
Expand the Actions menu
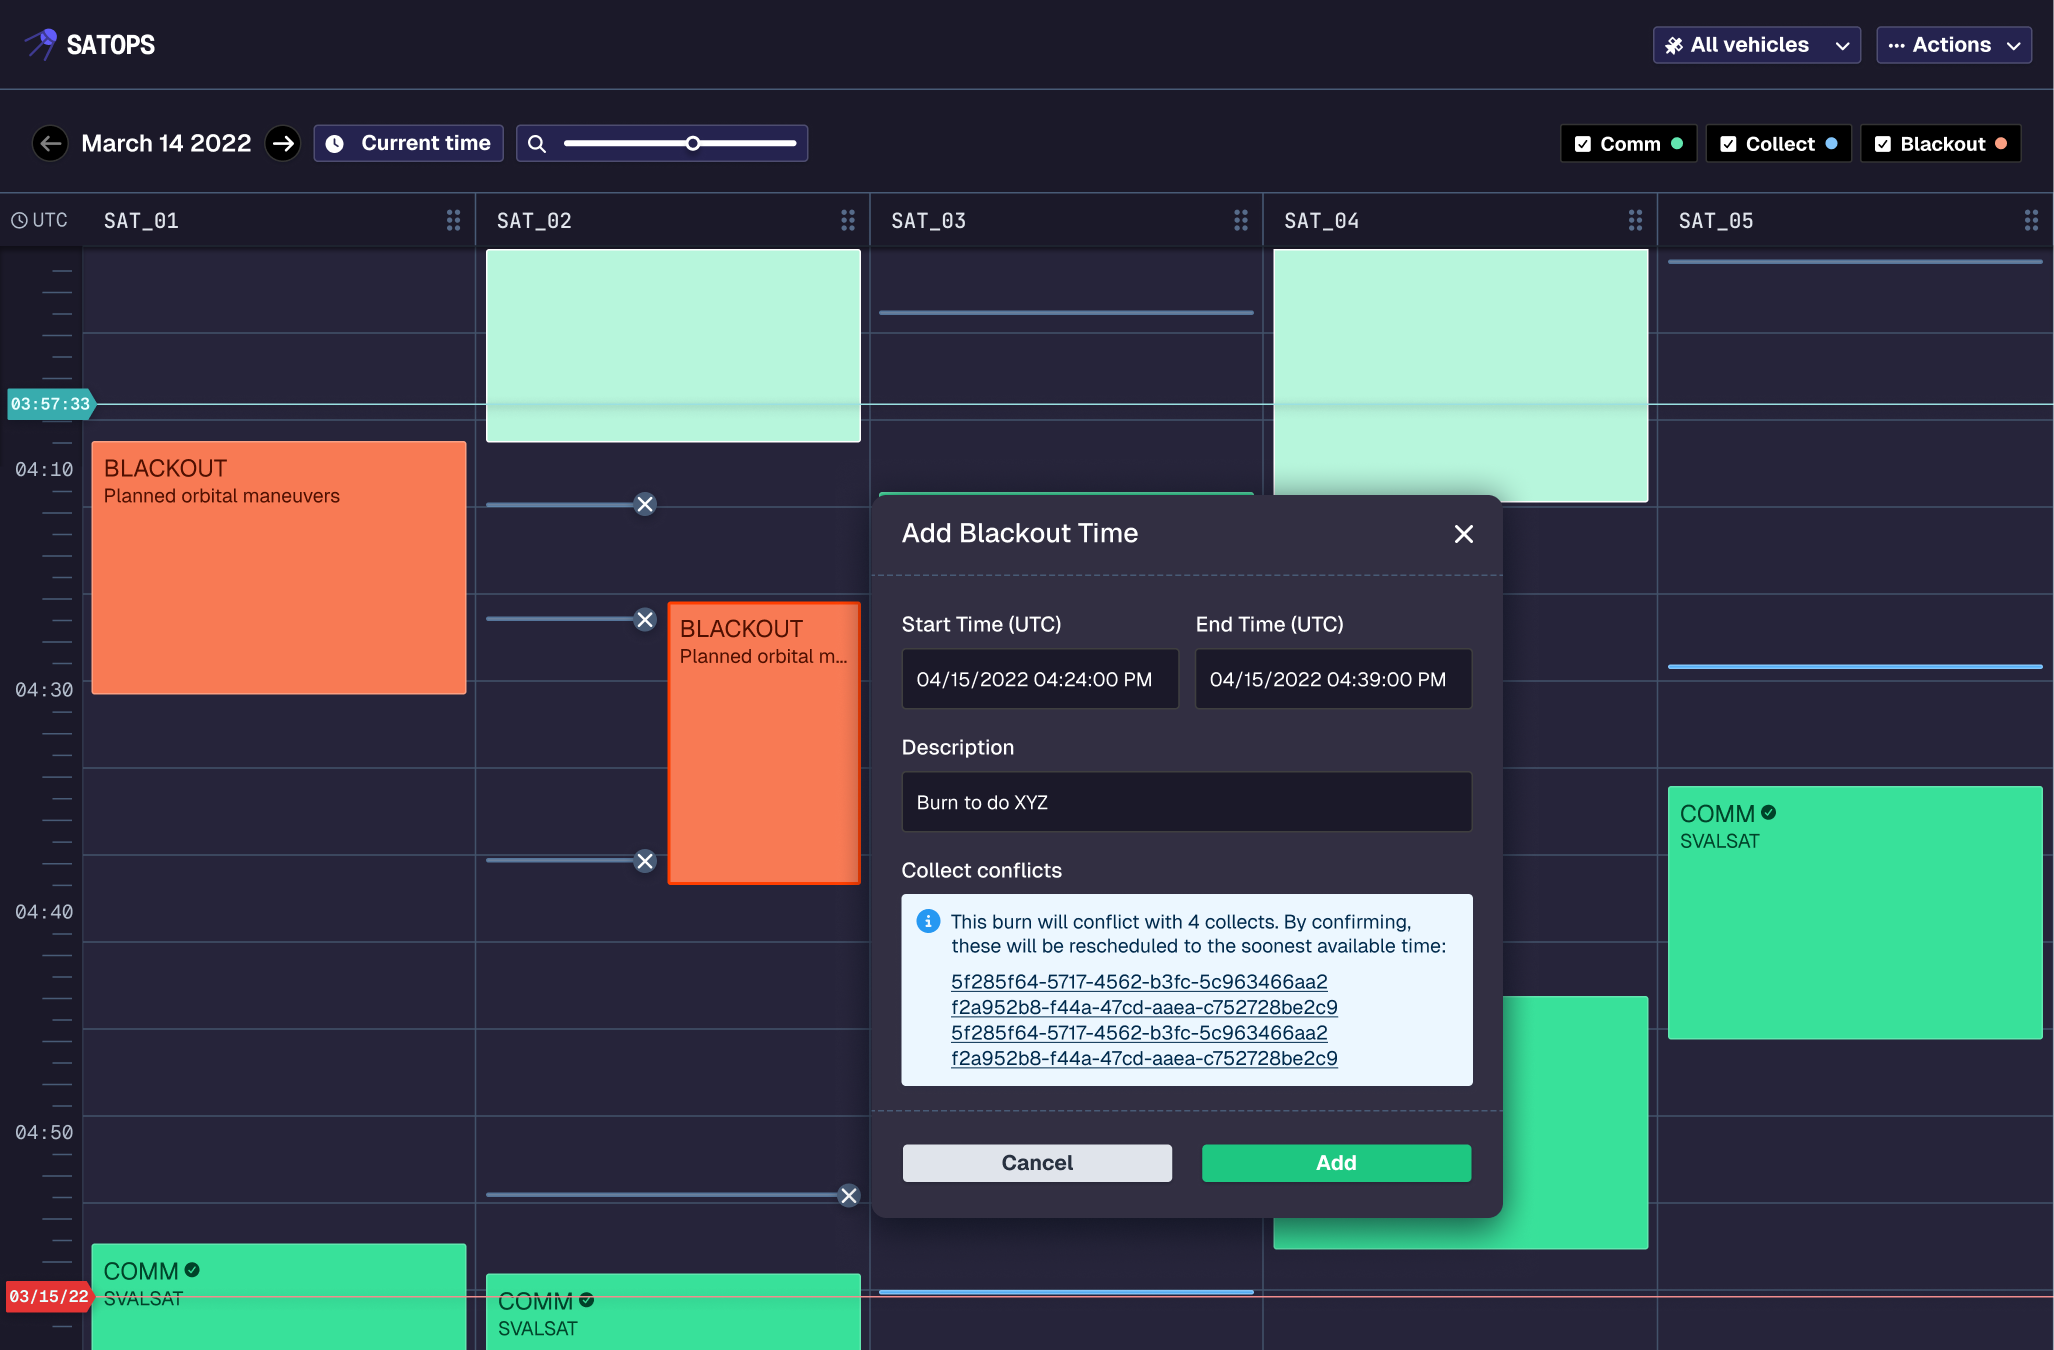(x=1953, y=45)
